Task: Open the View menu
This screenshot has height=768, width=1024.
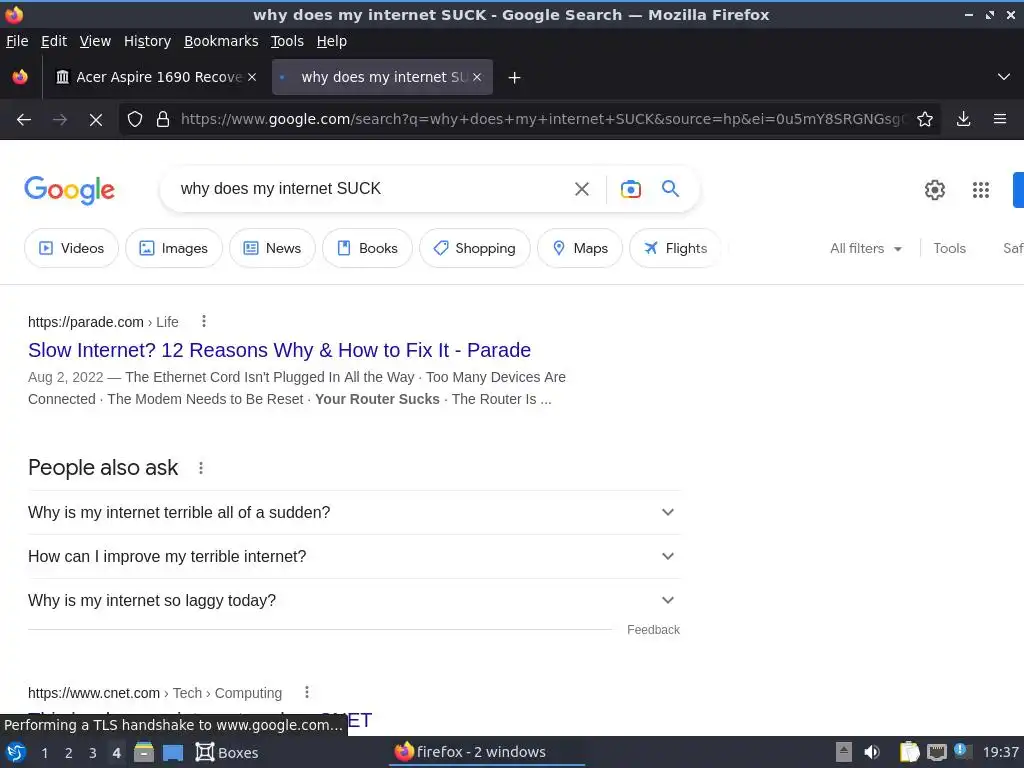Action: coord(95,41)
